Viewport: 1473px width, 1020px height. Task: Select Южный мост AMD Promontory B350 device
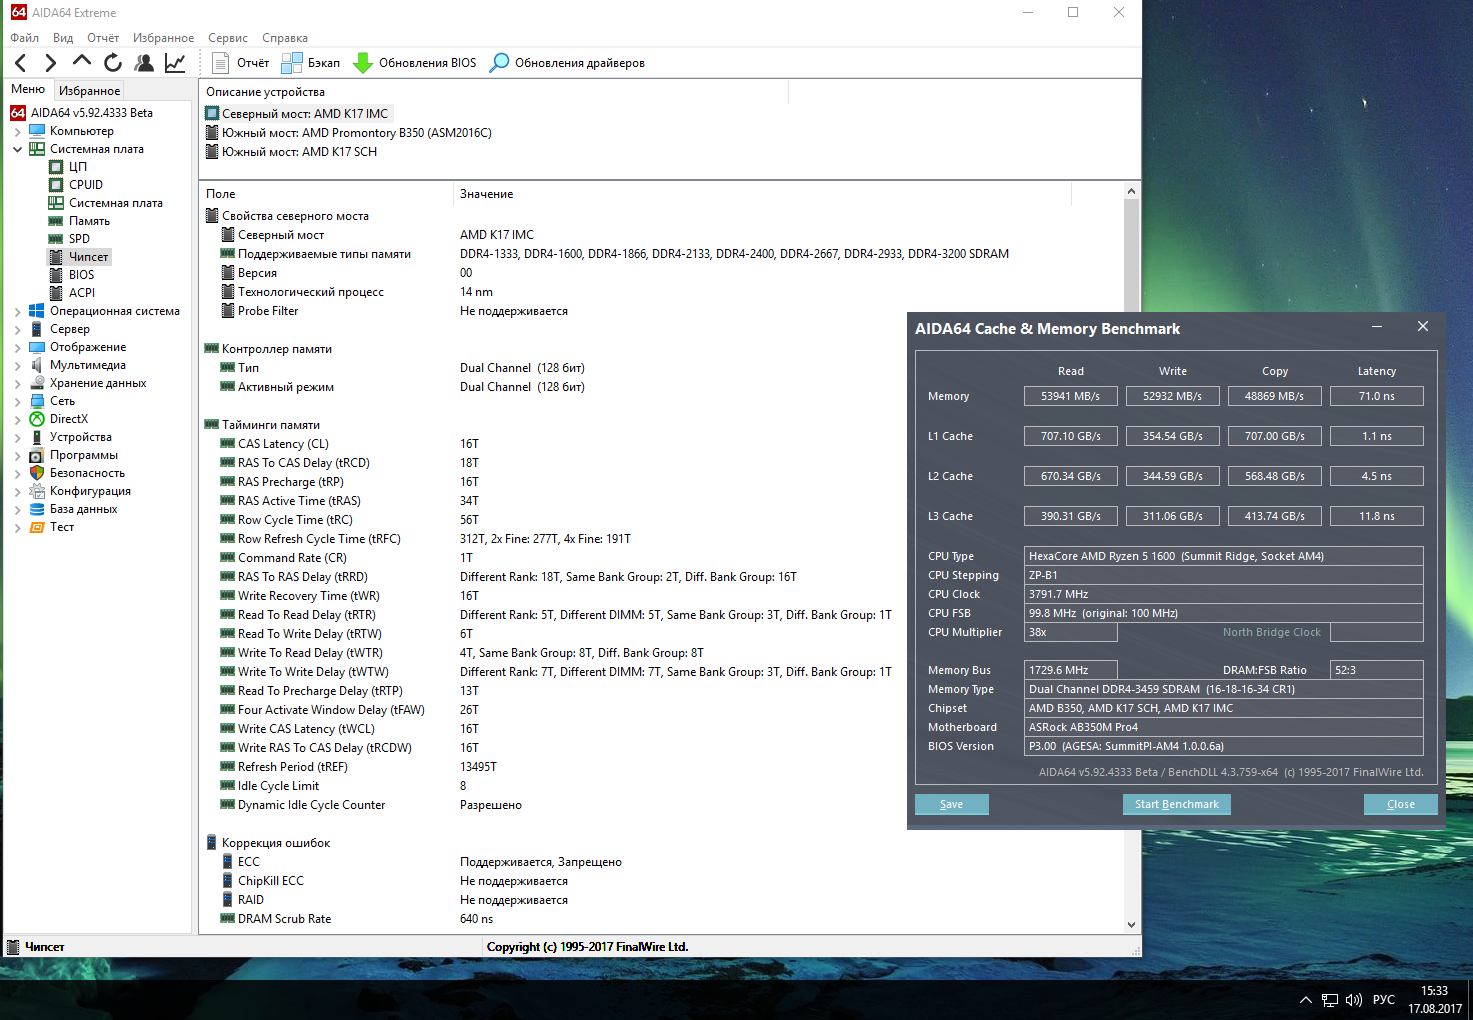(x=356, y=133)
